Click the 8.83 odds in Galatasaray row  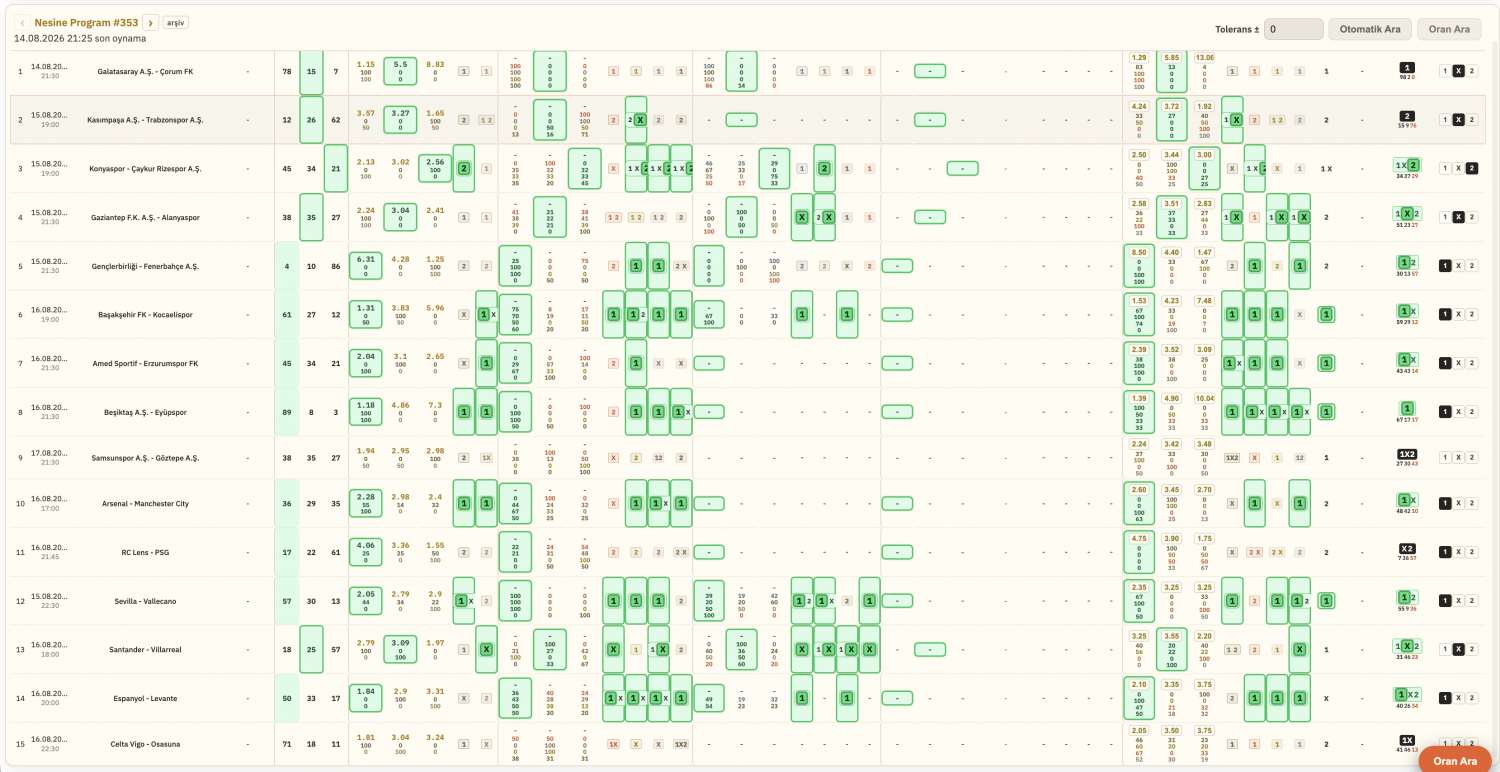coord(435,64)
